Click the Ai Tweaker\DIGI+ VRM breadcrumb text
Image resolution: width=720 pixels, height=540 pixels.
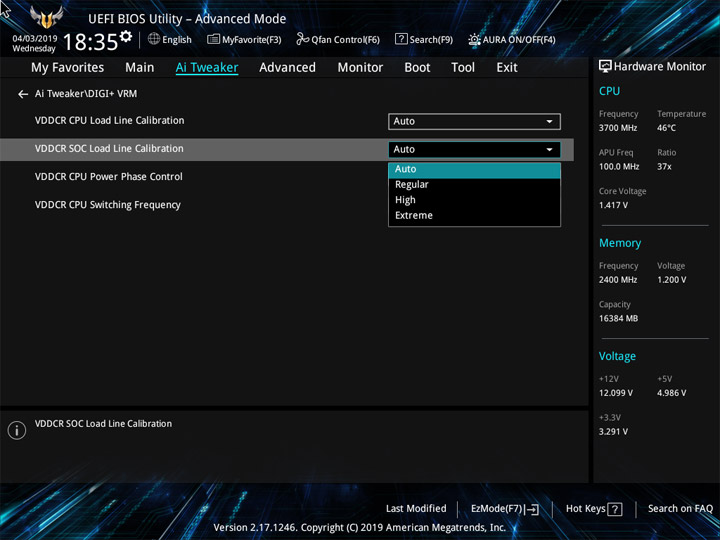86,94
